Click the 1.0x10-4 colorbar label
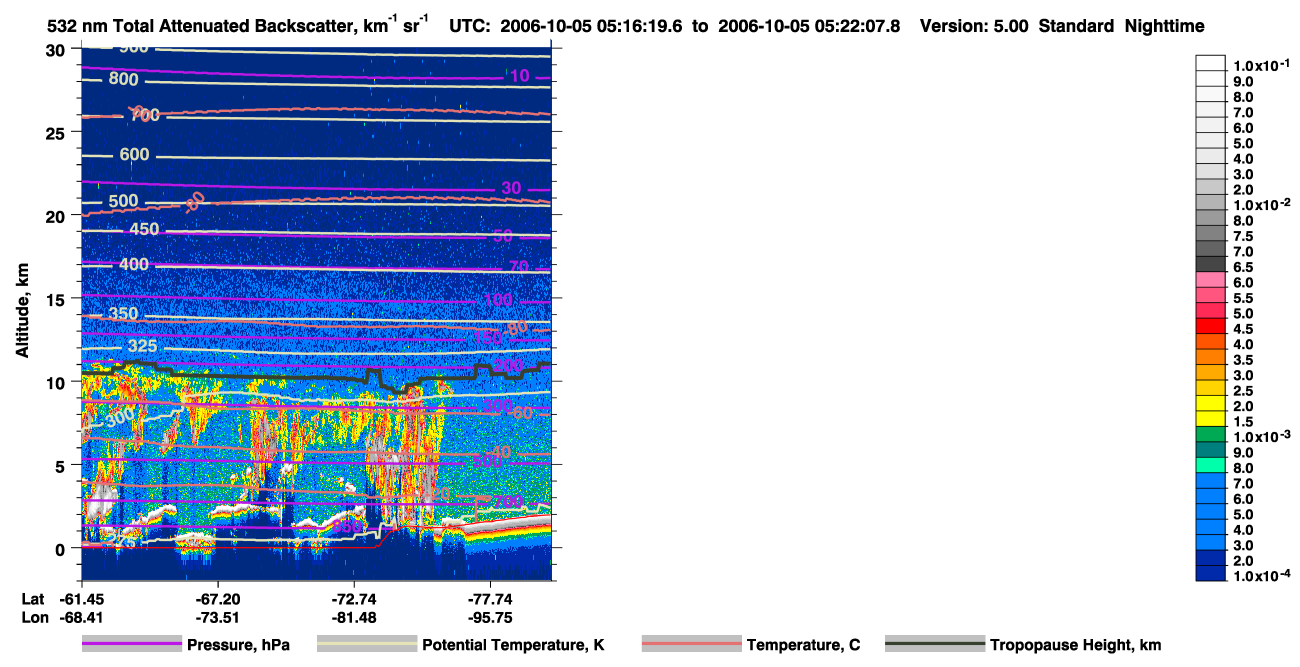The width and height of the screenshot is (1300, 667). click(x=1260, y=577)
